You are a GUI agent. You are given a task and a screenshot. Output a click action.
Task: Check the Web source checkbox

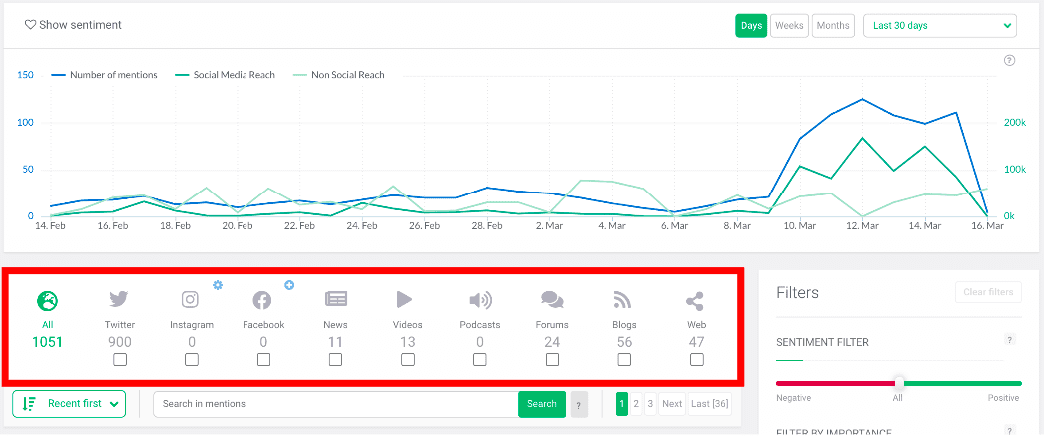point(696,359)
